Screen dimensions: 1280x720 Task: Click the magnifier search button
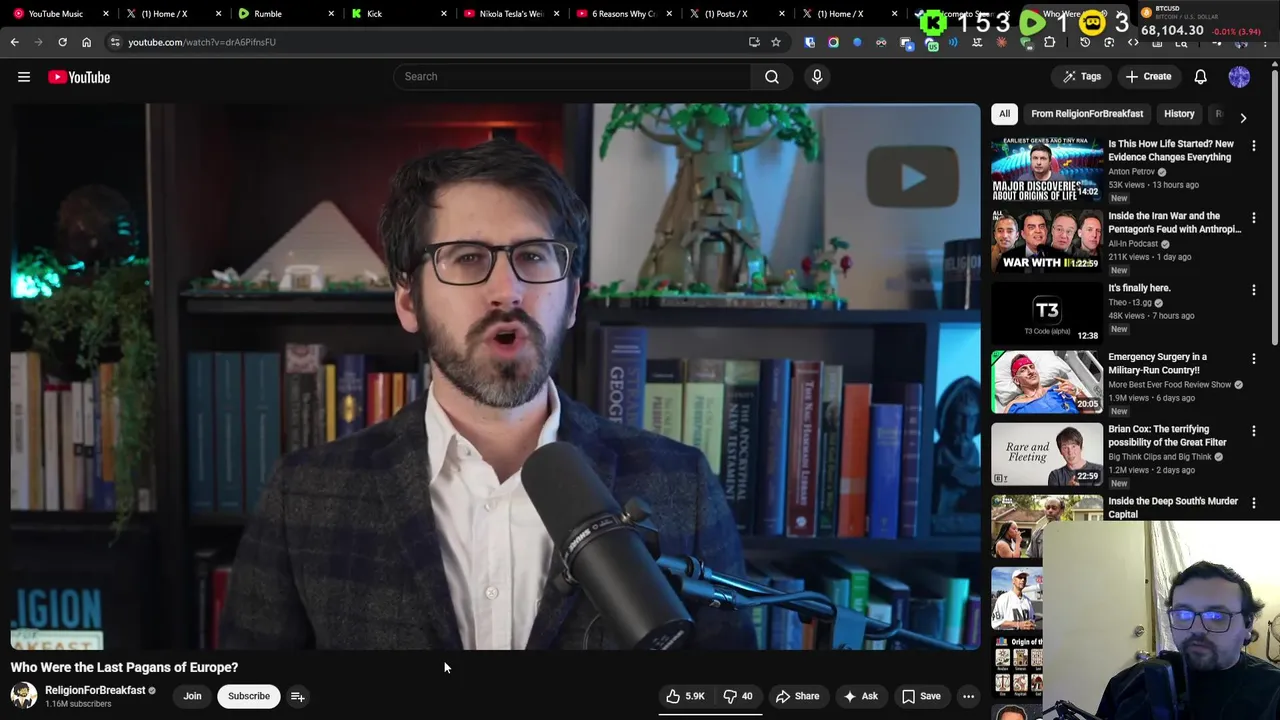[x=772, y=77]
